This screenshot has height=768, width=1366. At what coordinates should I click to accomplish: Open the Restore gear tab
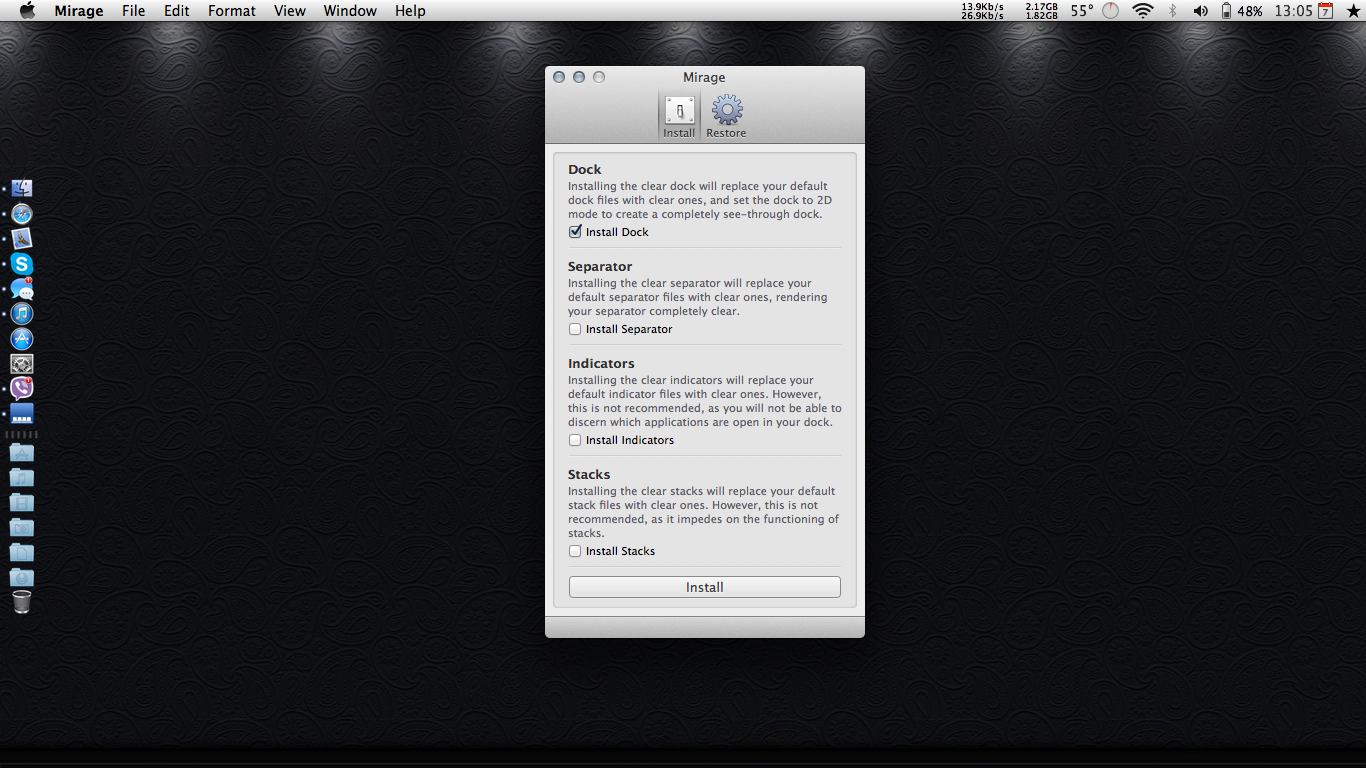[726, 117]
